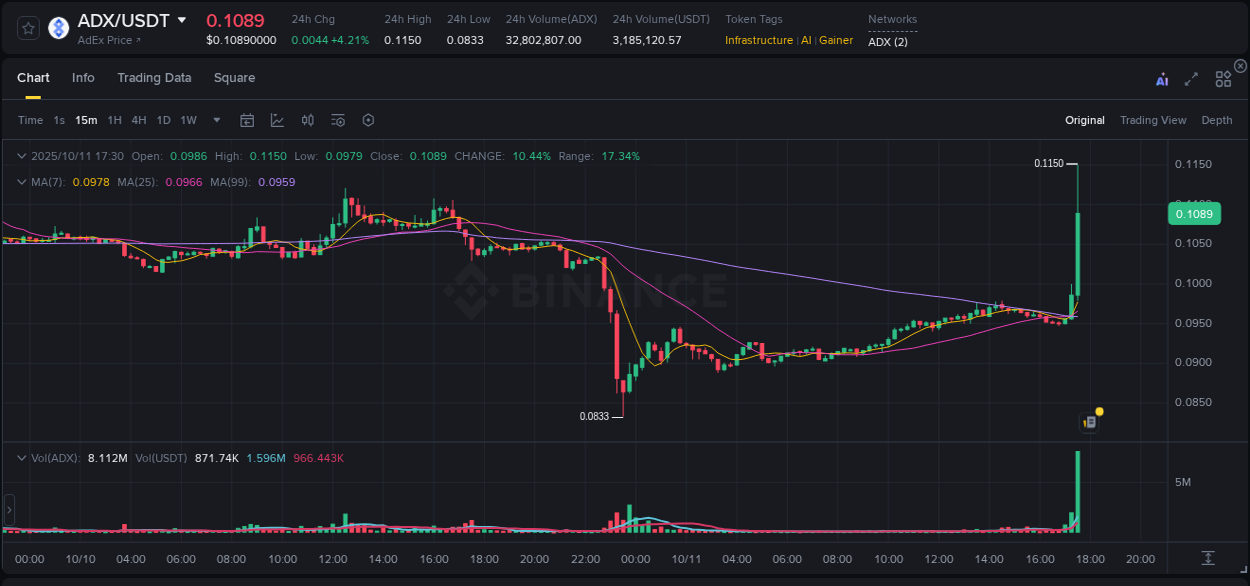Switch to the Trading Data tab
Image resolution: width=1250 pixels, height=586 pixels.
click(154, 77)
